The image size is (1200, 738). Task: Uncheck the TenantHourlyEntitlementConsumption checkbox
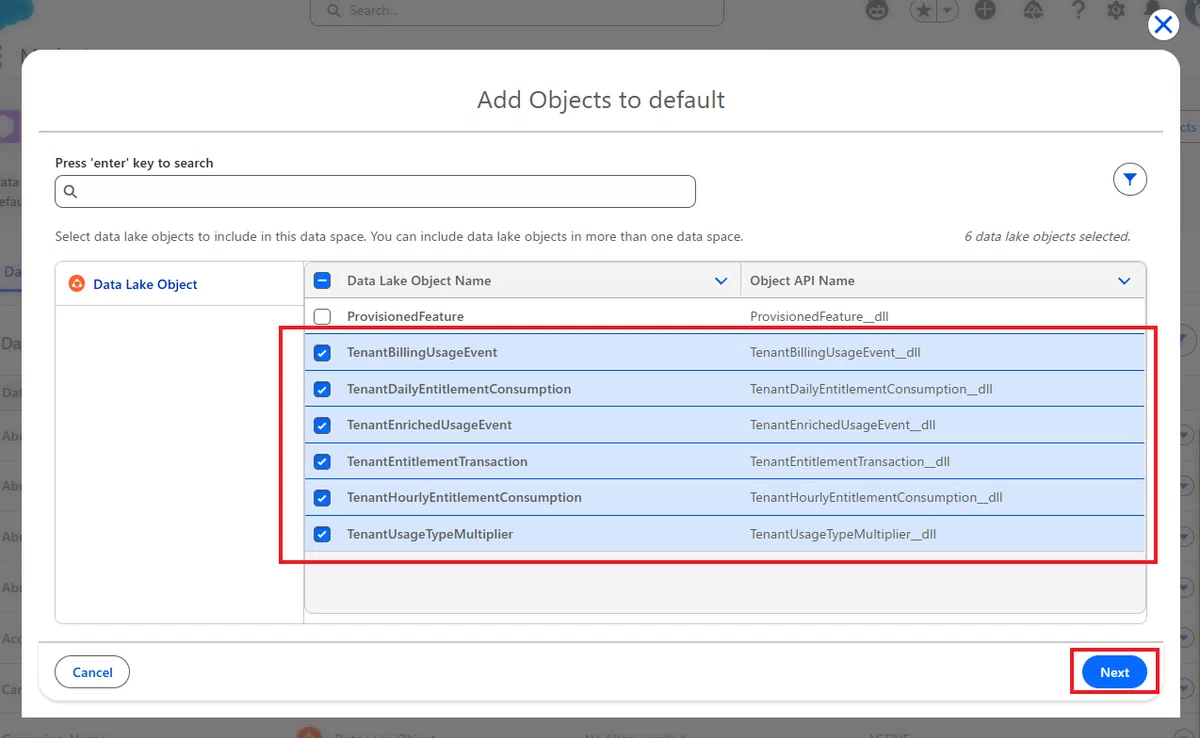click(x=322, y=498)
